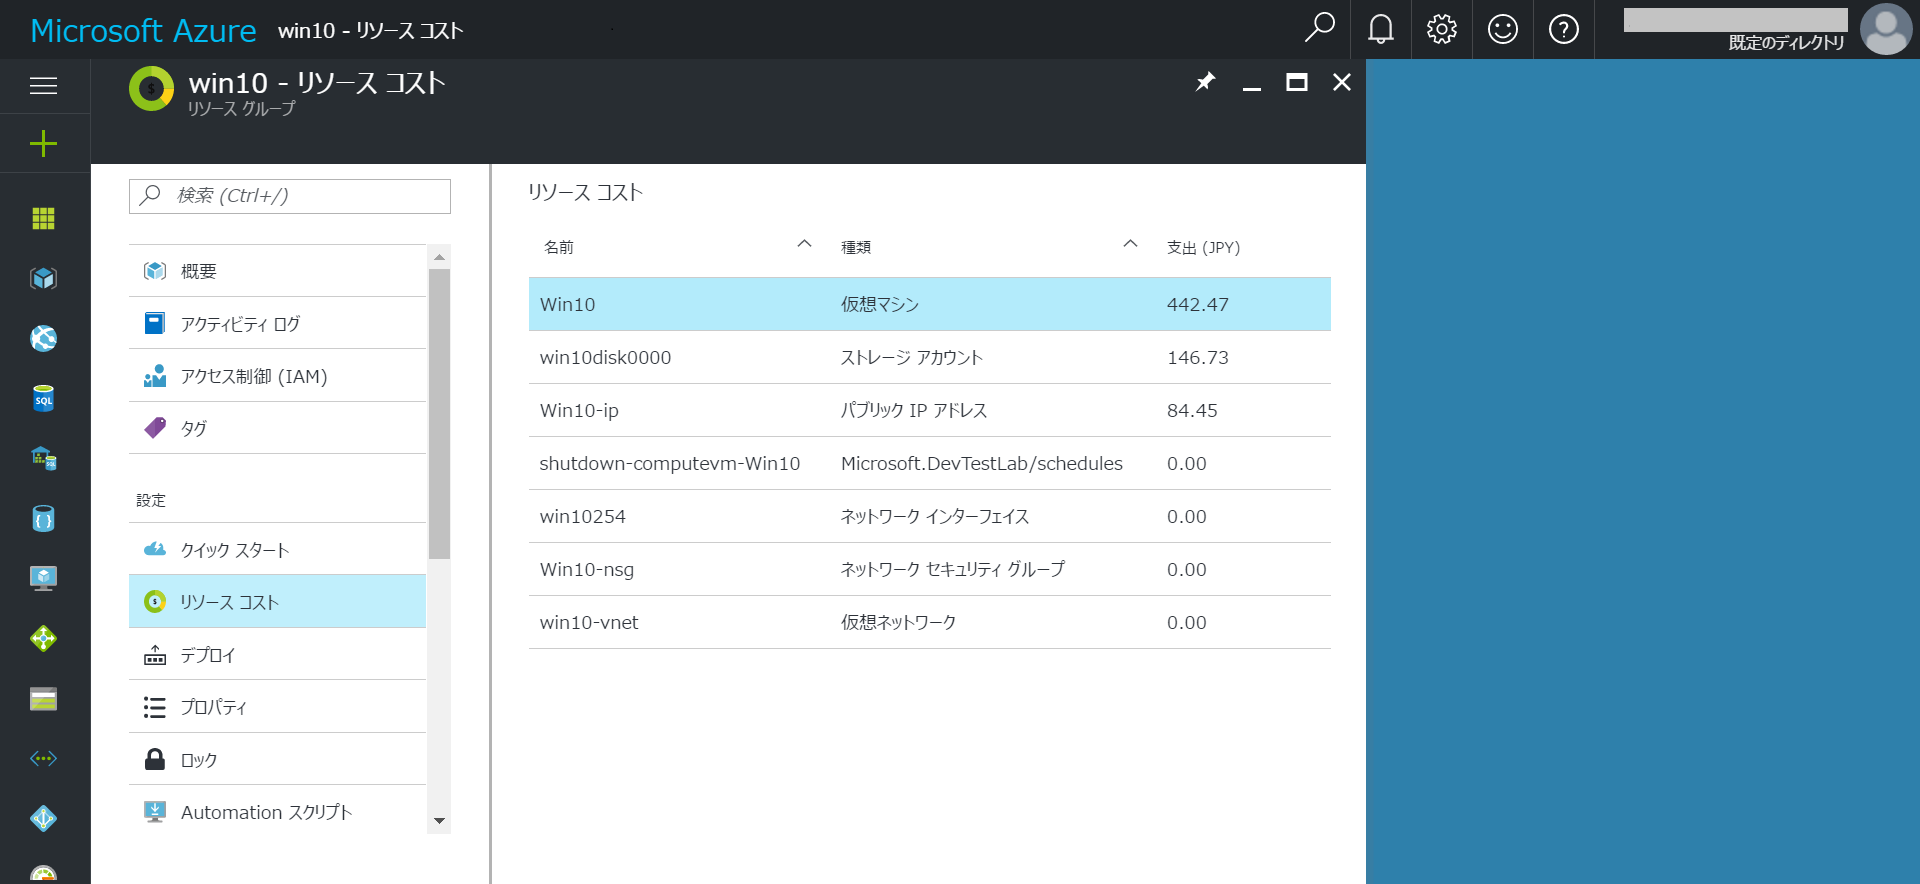Open the help question mark icon
The height and width of the screenshot is (884, 1920).
coord(1564,29)
